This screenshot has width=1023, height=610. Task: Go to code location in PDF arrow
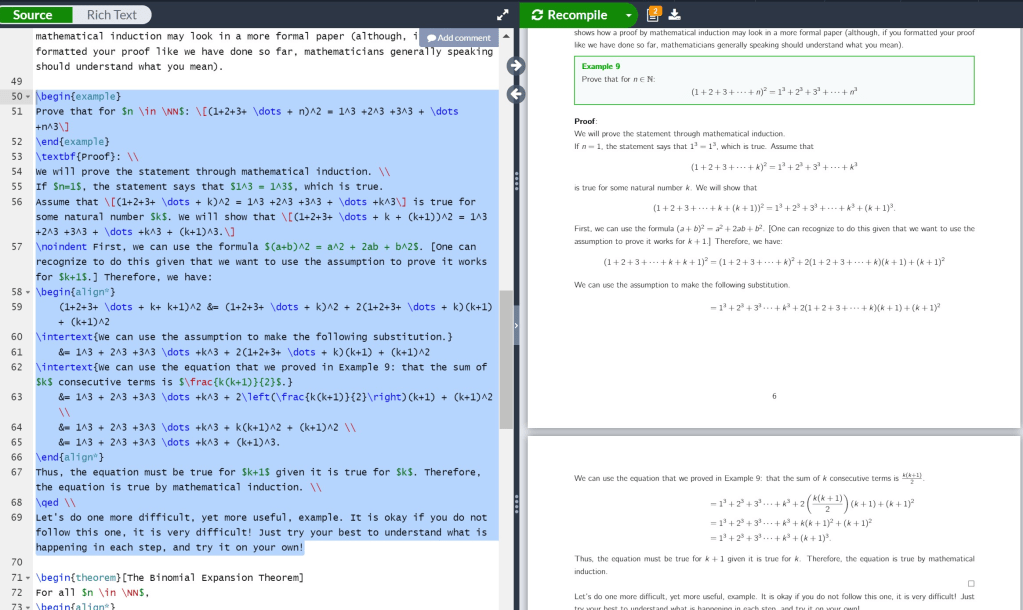(516, 66)
